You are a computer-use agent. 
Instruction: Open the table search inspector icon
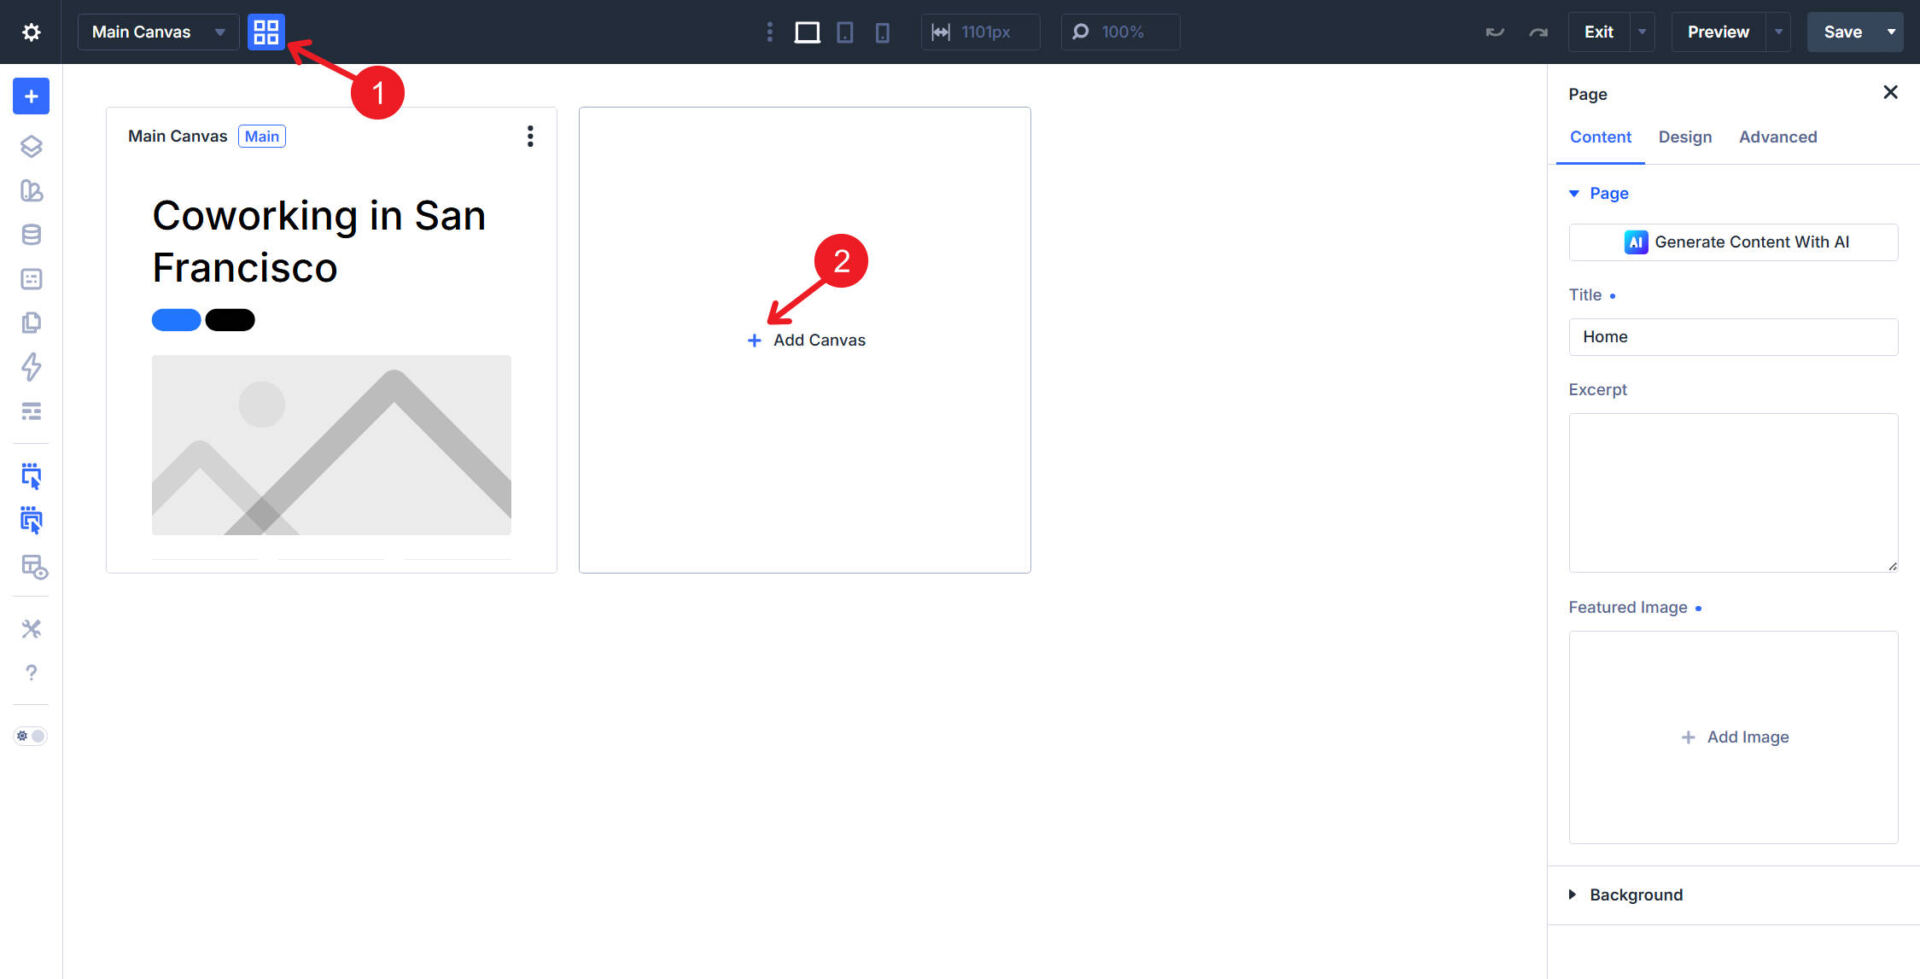[x=34, y=567]
